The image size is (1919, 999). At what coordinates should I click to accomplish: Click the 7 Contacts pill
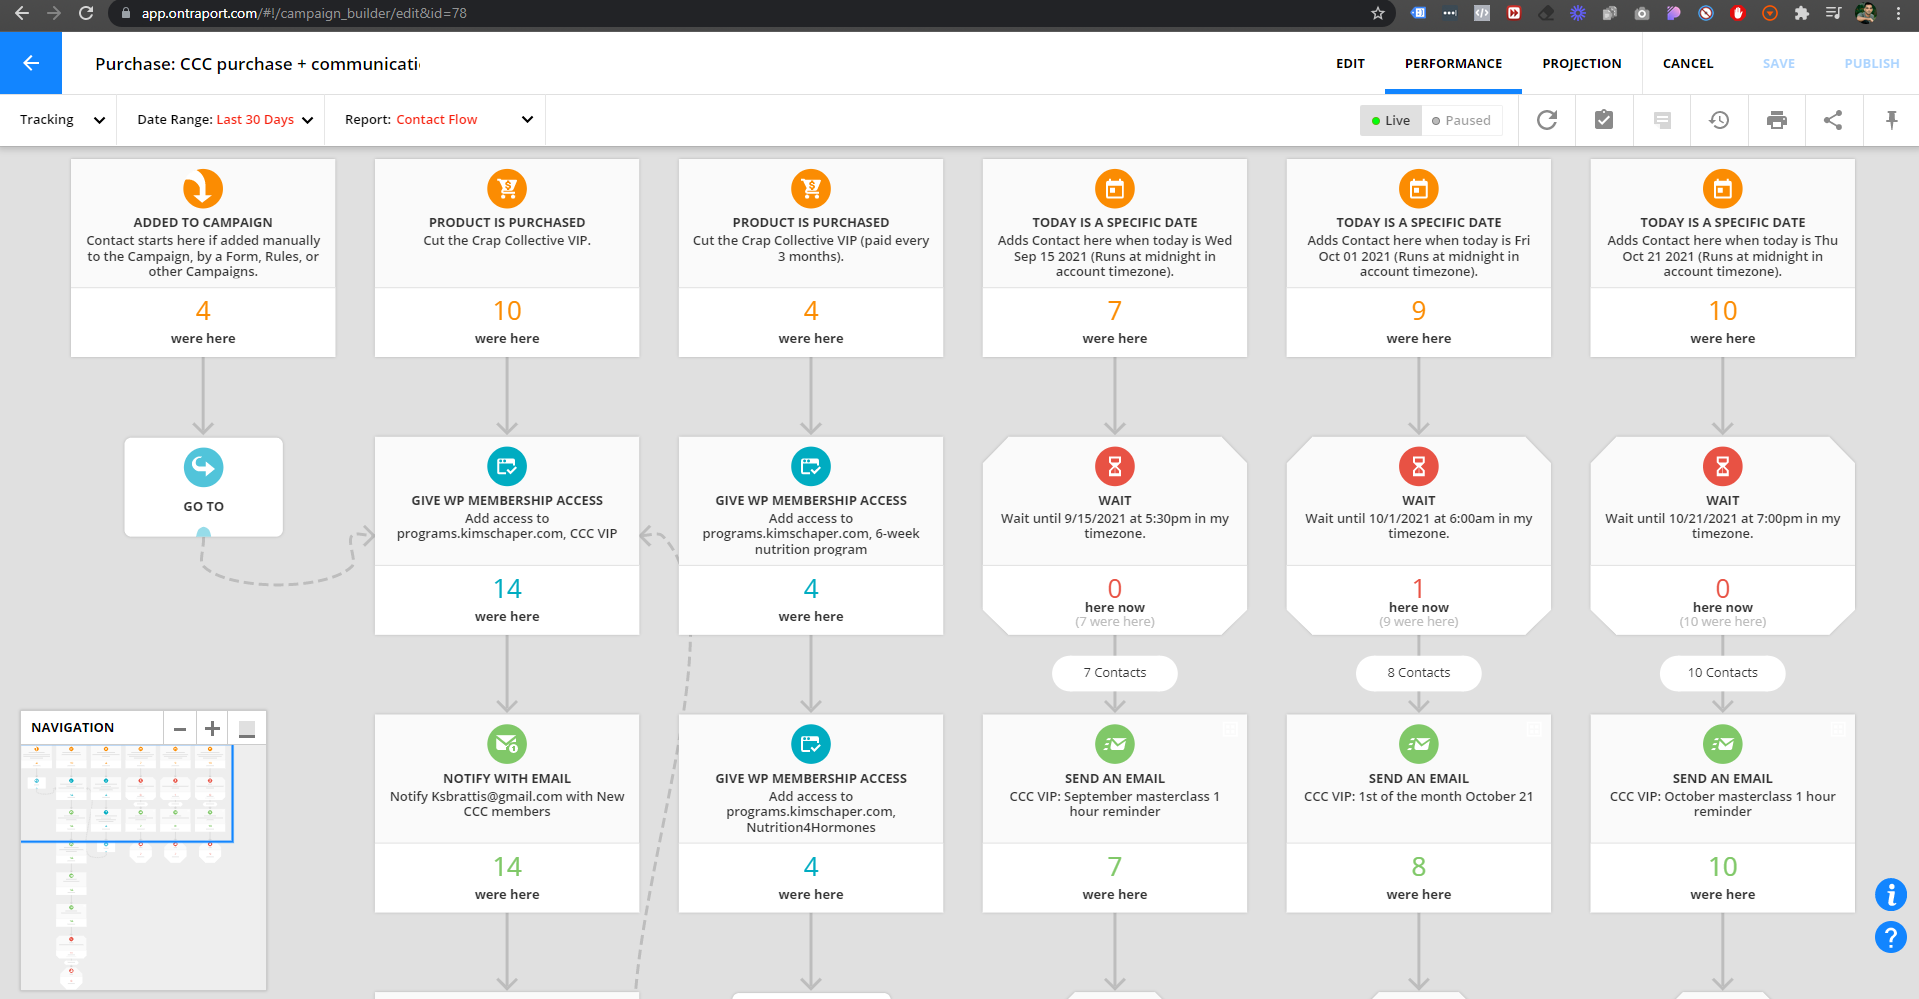point(1115,673)
